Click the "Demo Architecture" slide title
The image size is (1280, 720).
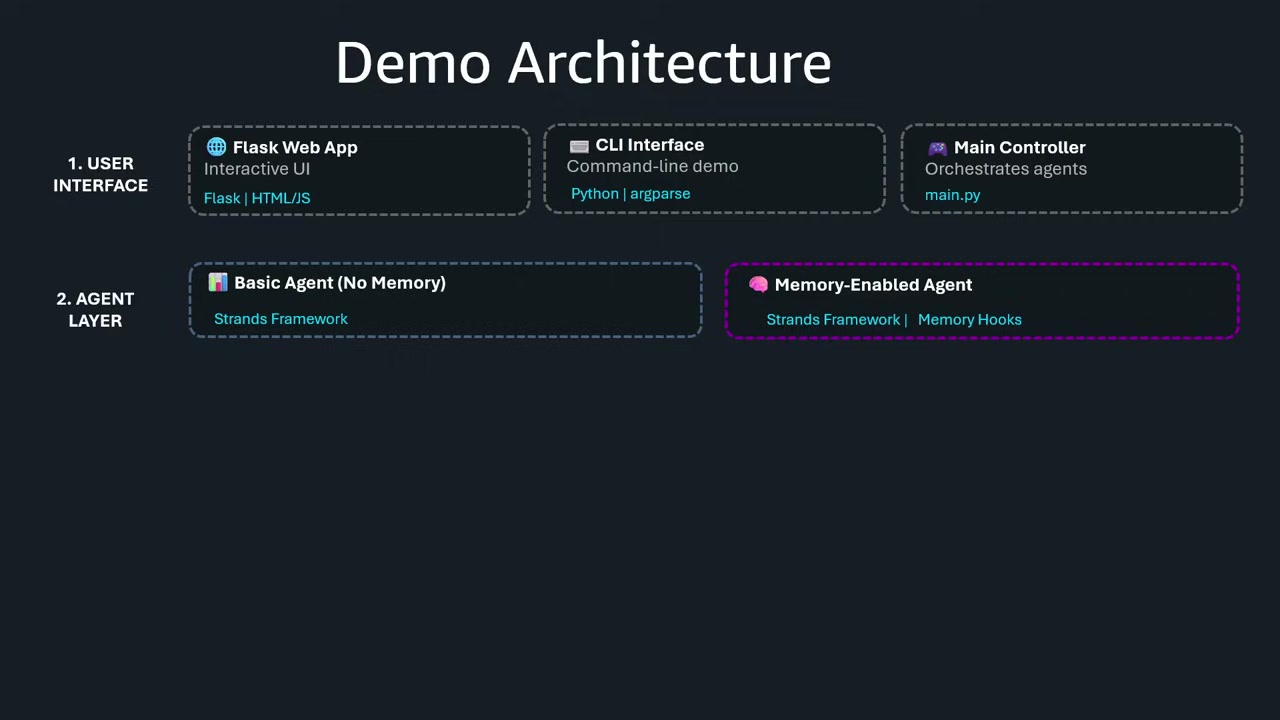click(x=583, y=63)
